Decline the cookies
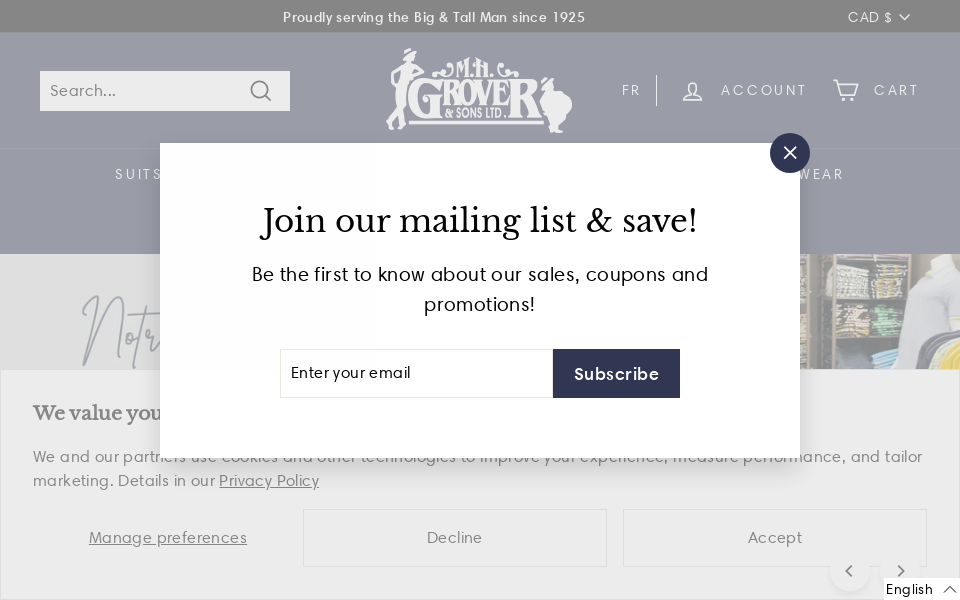 point(454,538)
